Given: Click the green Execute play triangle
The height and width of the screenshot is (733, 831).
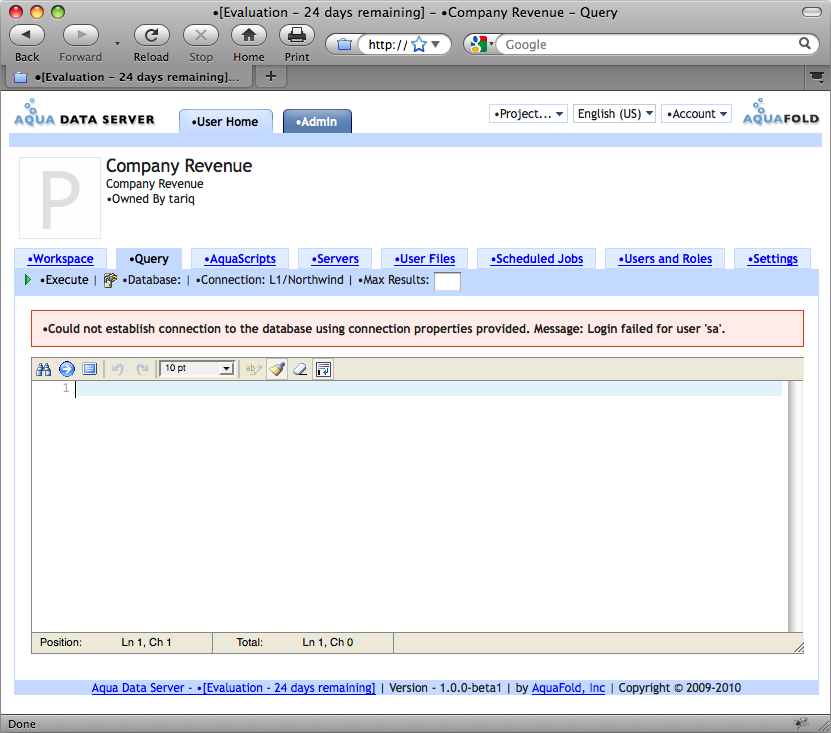Looking at the screenshot, I should click(28, 280).
